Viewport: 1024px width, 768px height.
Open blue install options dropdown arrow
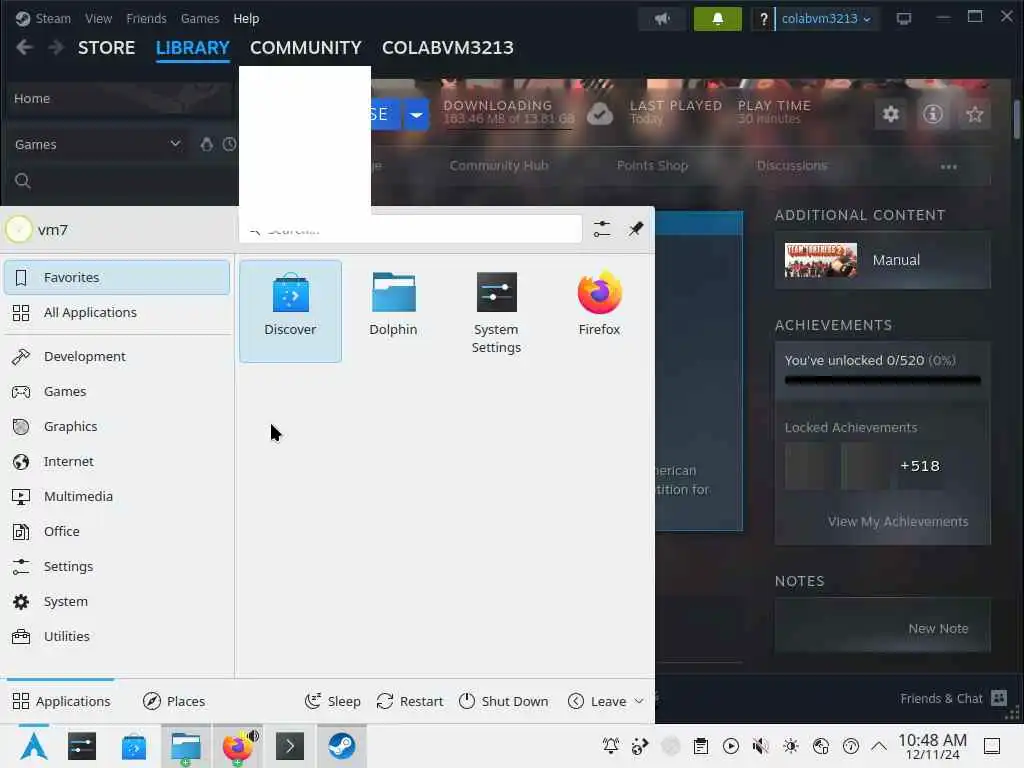(x=416, y=115)
